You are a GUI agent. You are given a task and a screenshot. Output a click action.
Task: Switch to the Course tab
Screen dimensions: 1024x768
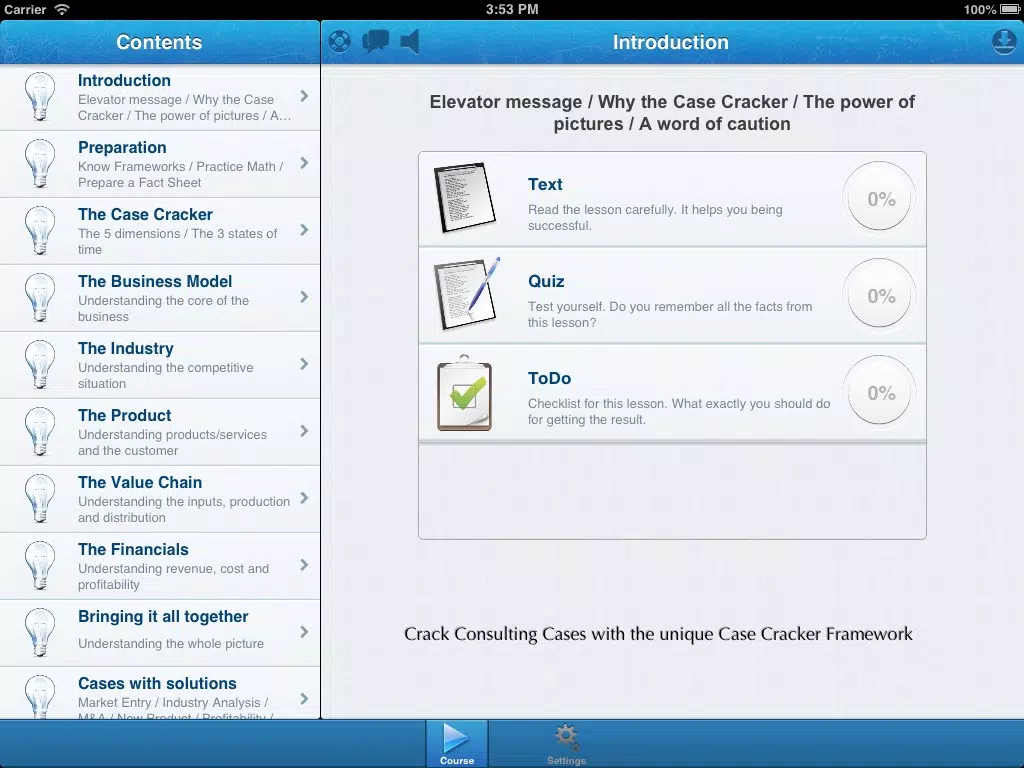456,744
